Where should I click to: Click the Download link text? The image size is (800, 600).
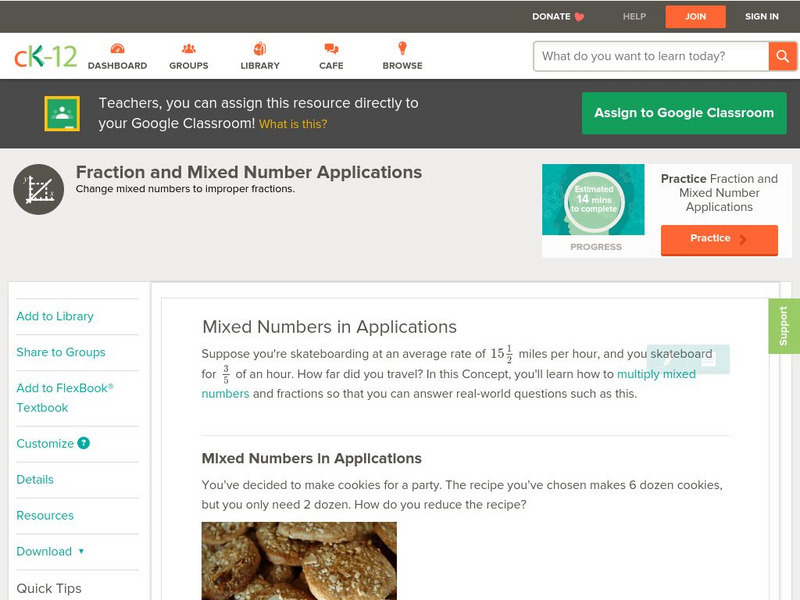pos(44,552)
